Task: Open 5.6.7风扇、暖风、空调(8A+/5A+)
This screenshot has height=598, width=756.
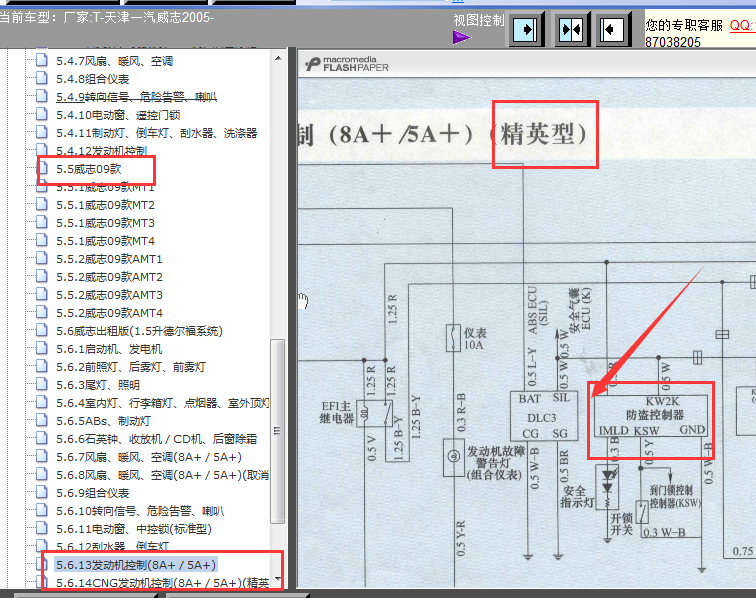Action: (149, 457)
